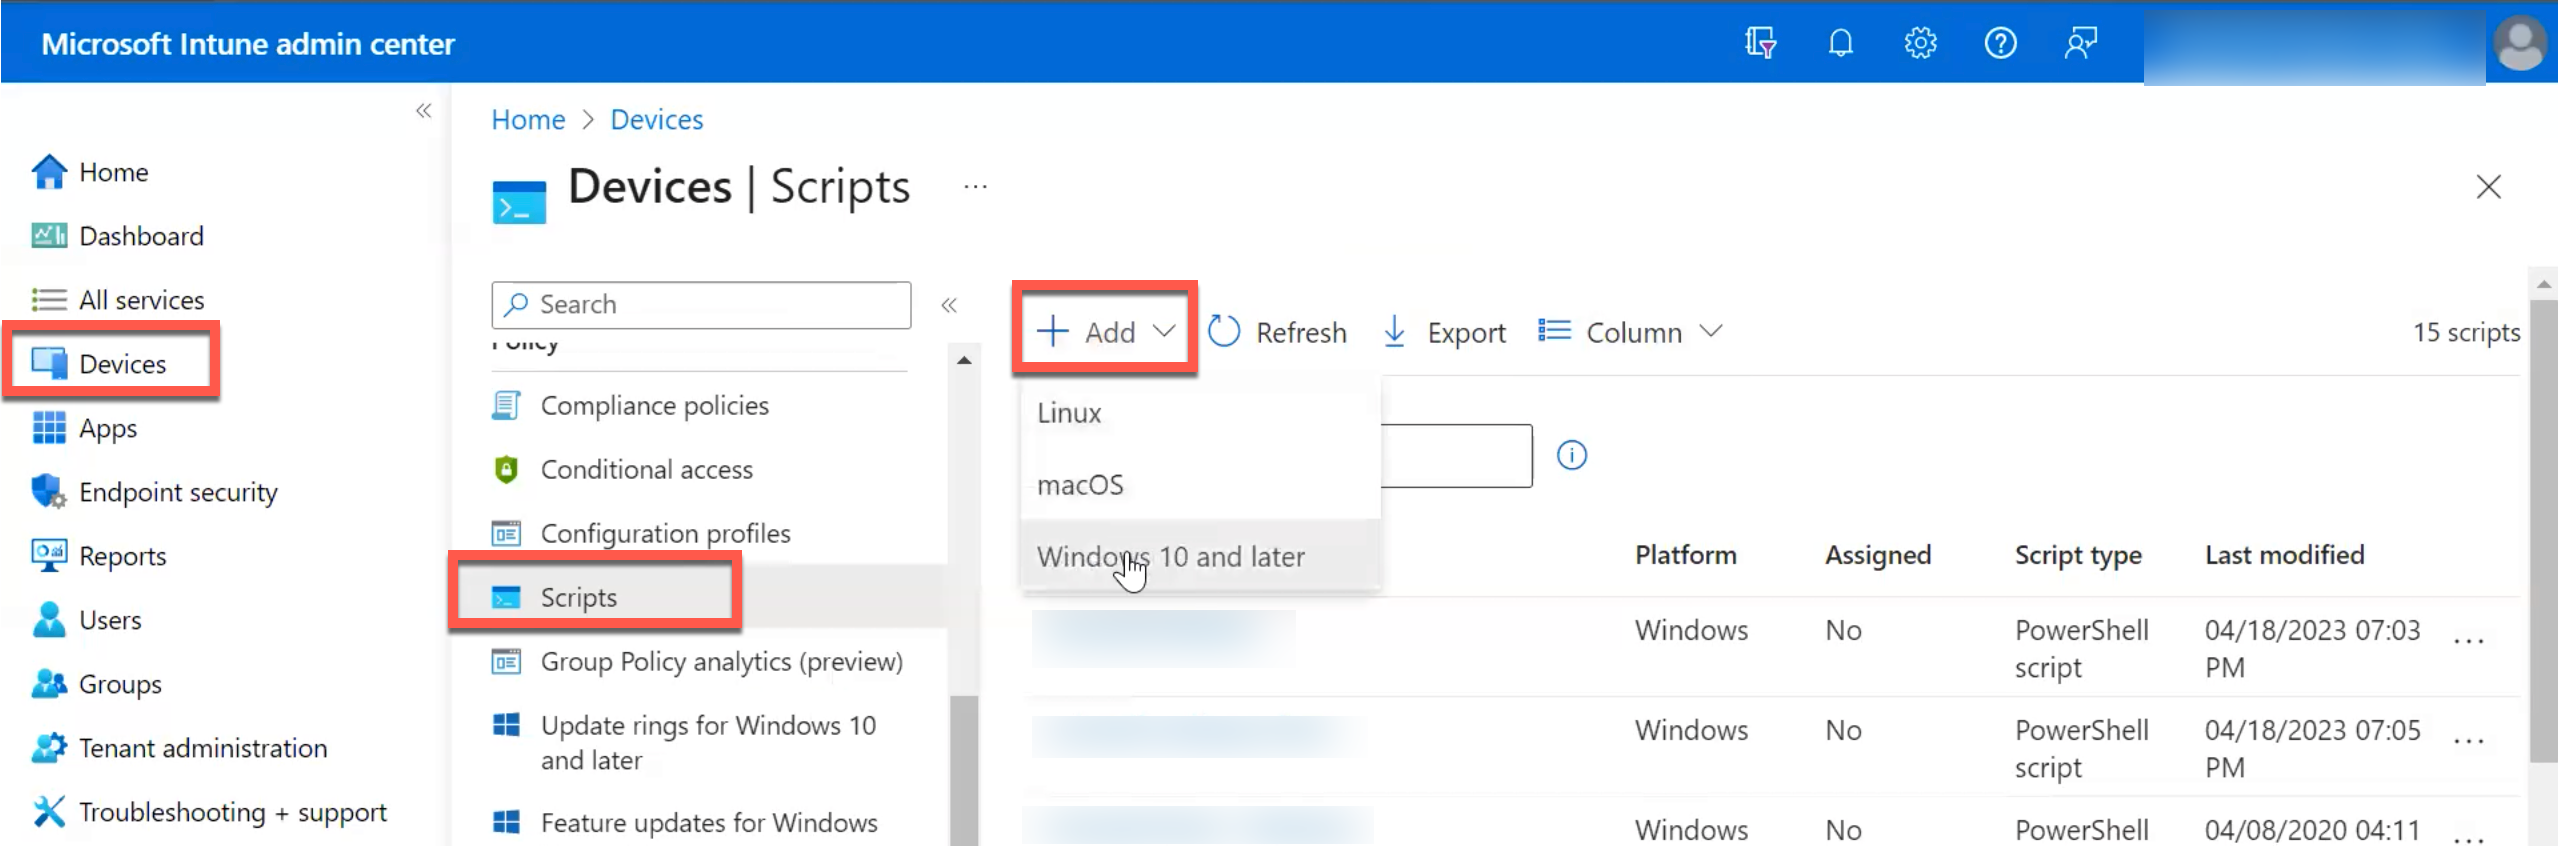The width and height of the screenshot is (2558, 846).
Task: Open more options for first script row
Action: click(2468, 640)
